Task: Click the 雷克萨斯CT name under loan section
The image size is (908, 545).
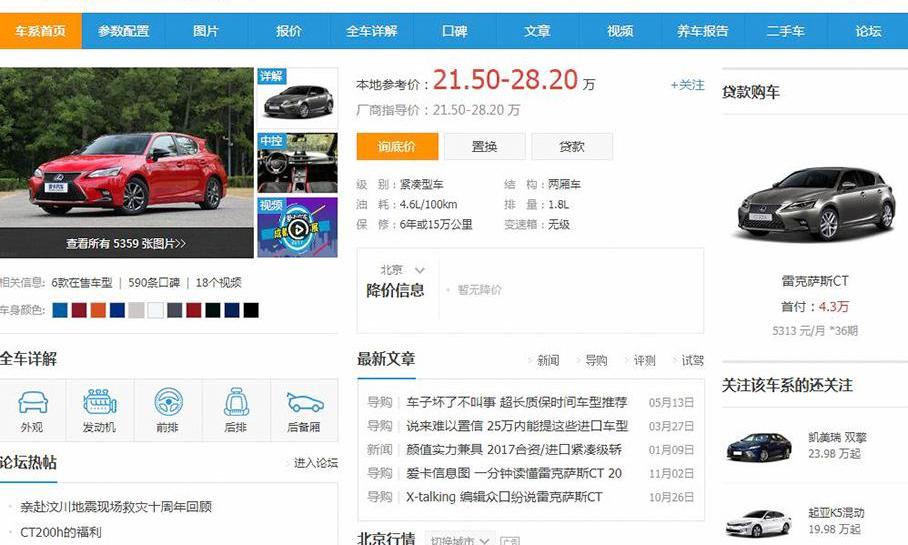Action: [815, 281]
